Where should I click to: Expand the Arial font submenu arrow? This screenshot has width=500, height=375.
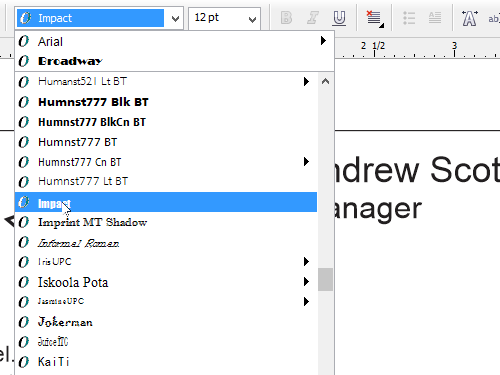click(x=323, y=41)
